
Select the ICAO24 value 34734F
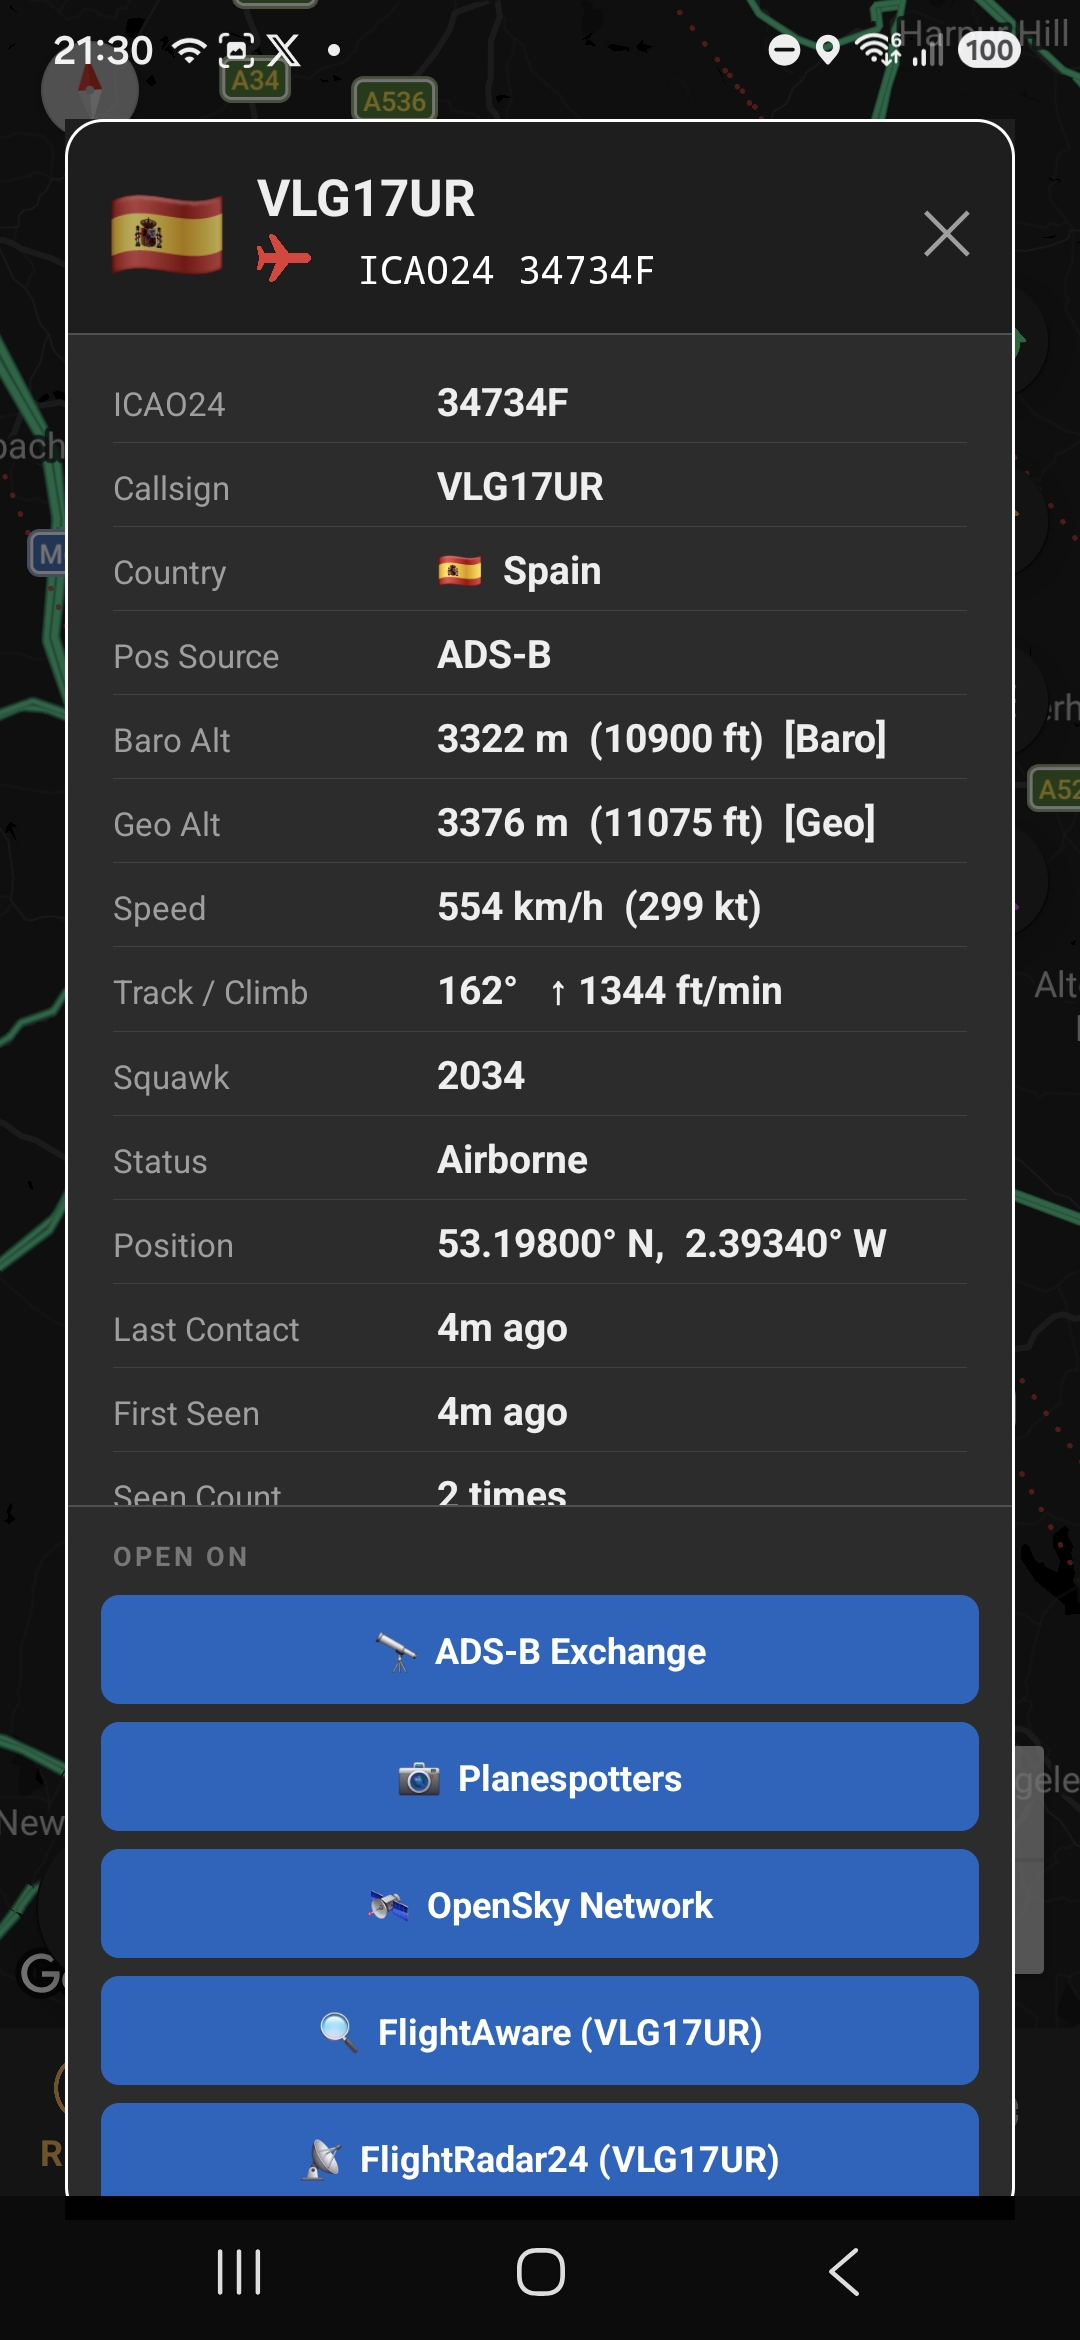click(503, 403)
